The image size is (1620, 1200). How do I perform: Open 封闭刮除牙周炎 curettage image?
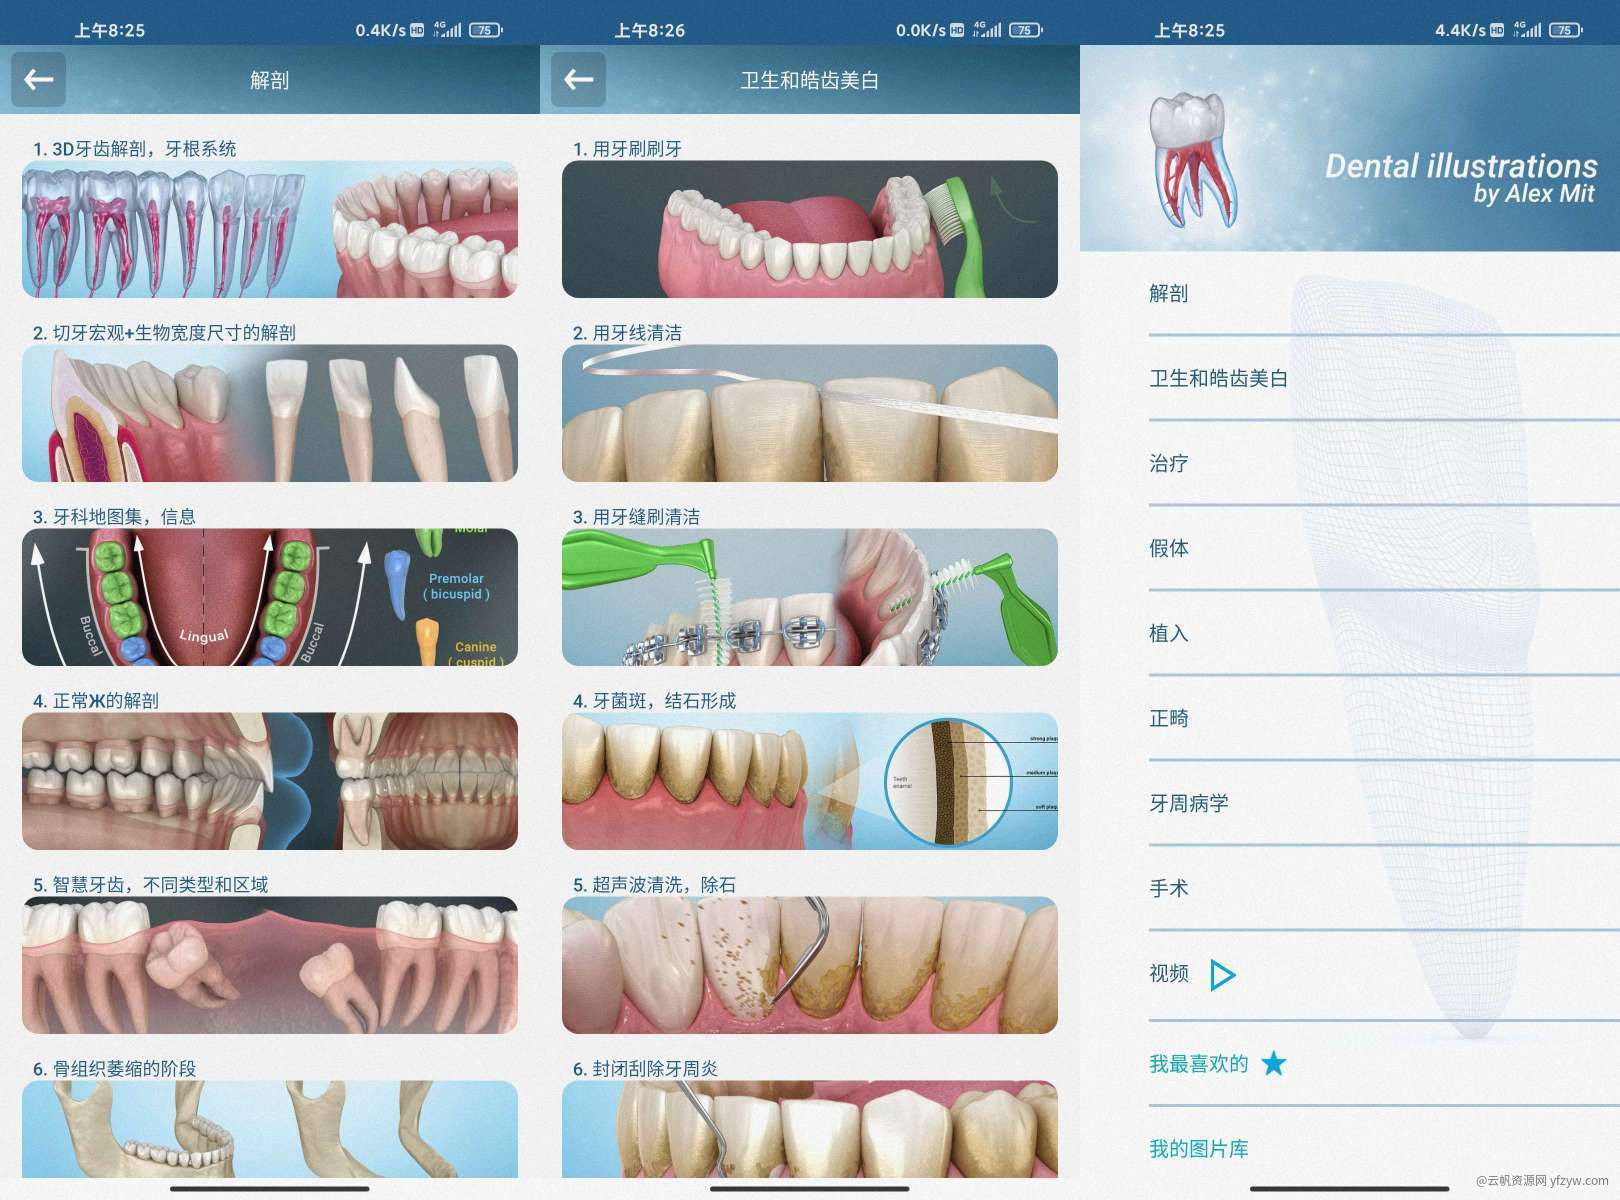[810, 1129]
